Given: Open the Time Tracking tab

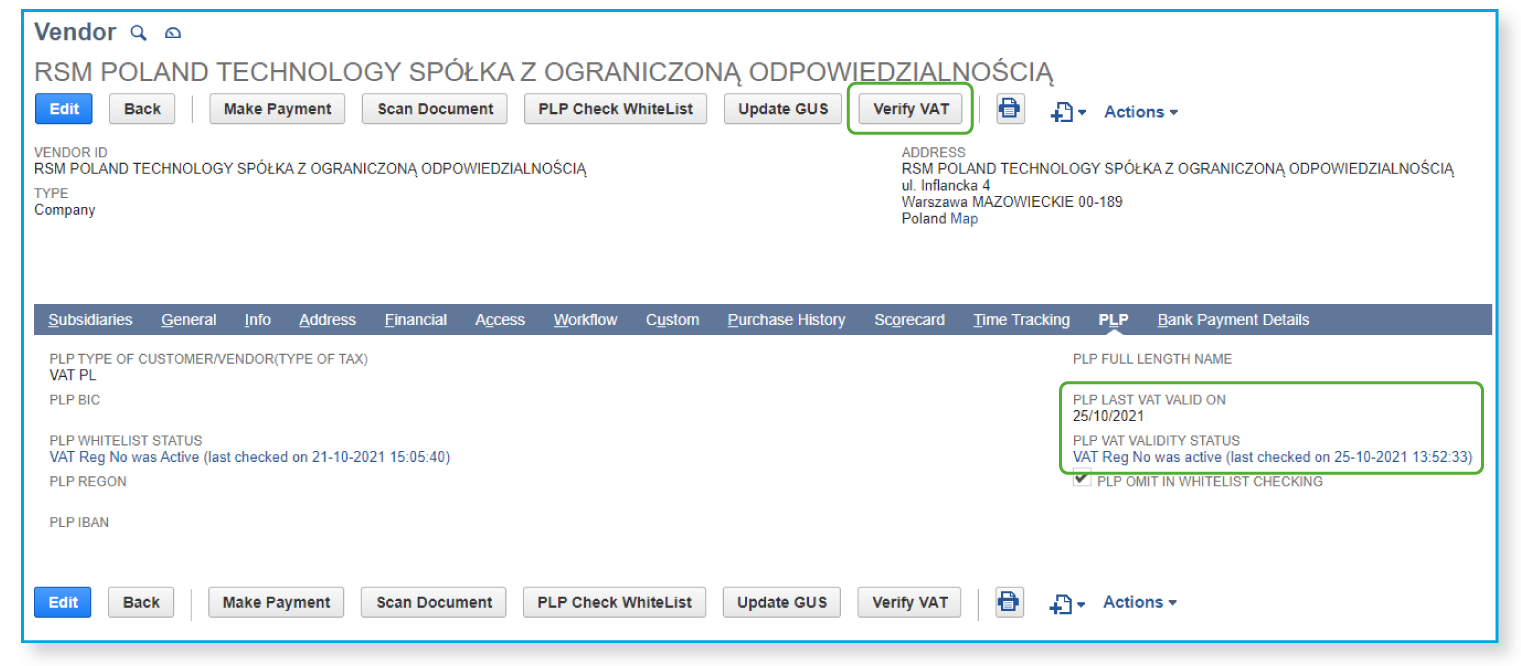Looking at the screenshot, I should click(x=1022, y=320).
